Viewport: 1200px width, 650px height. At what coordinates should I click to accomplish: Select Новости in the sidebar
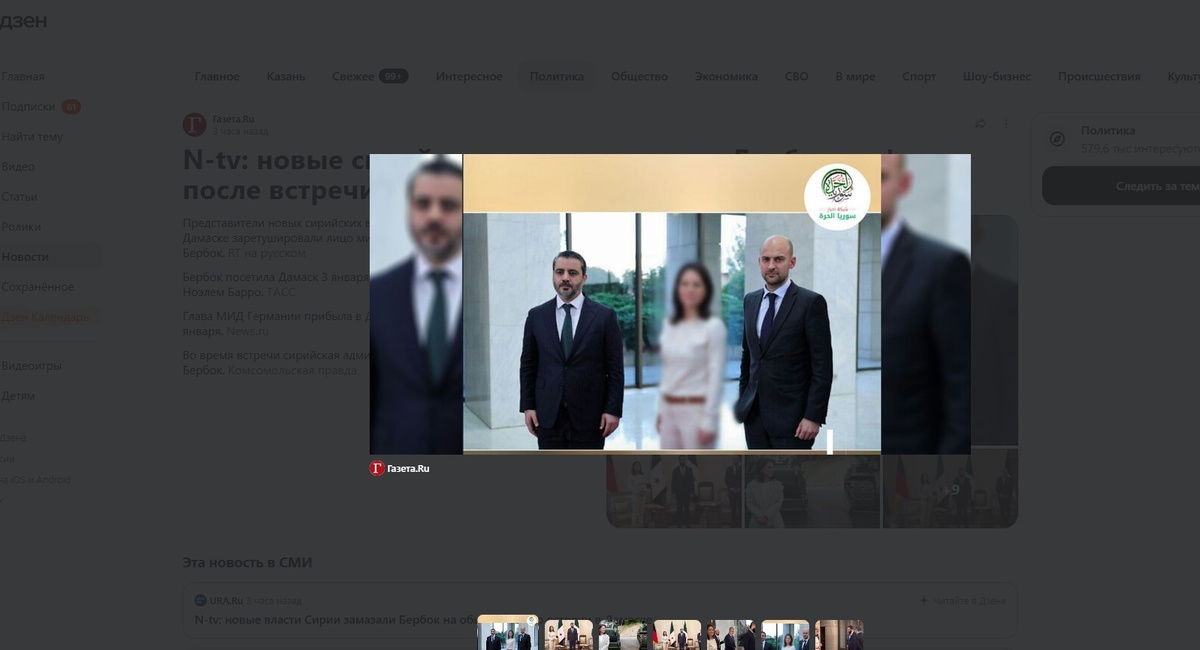(25, 257)
